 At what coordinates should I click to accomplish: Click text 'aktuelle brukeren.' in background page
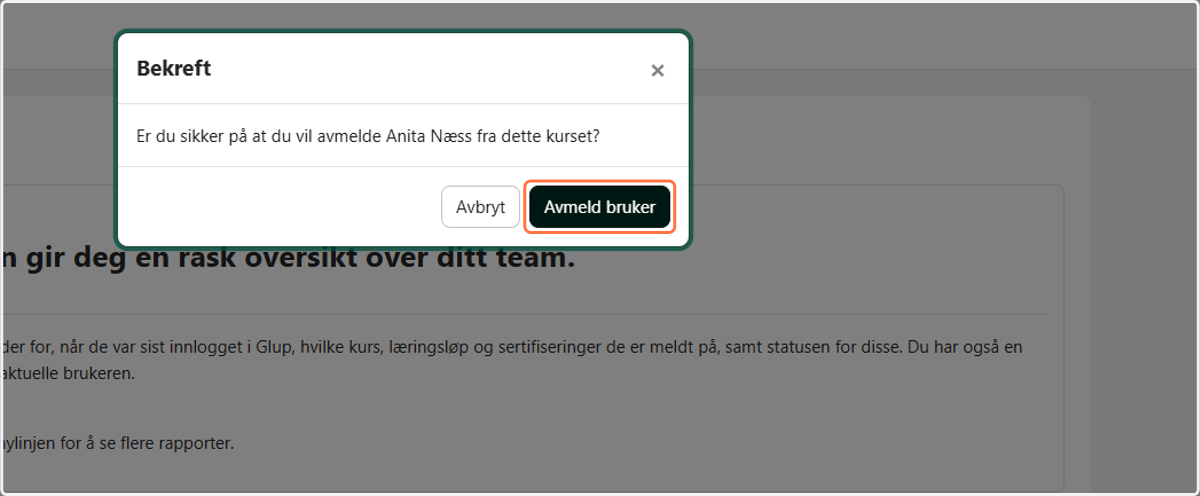[67, 373]
